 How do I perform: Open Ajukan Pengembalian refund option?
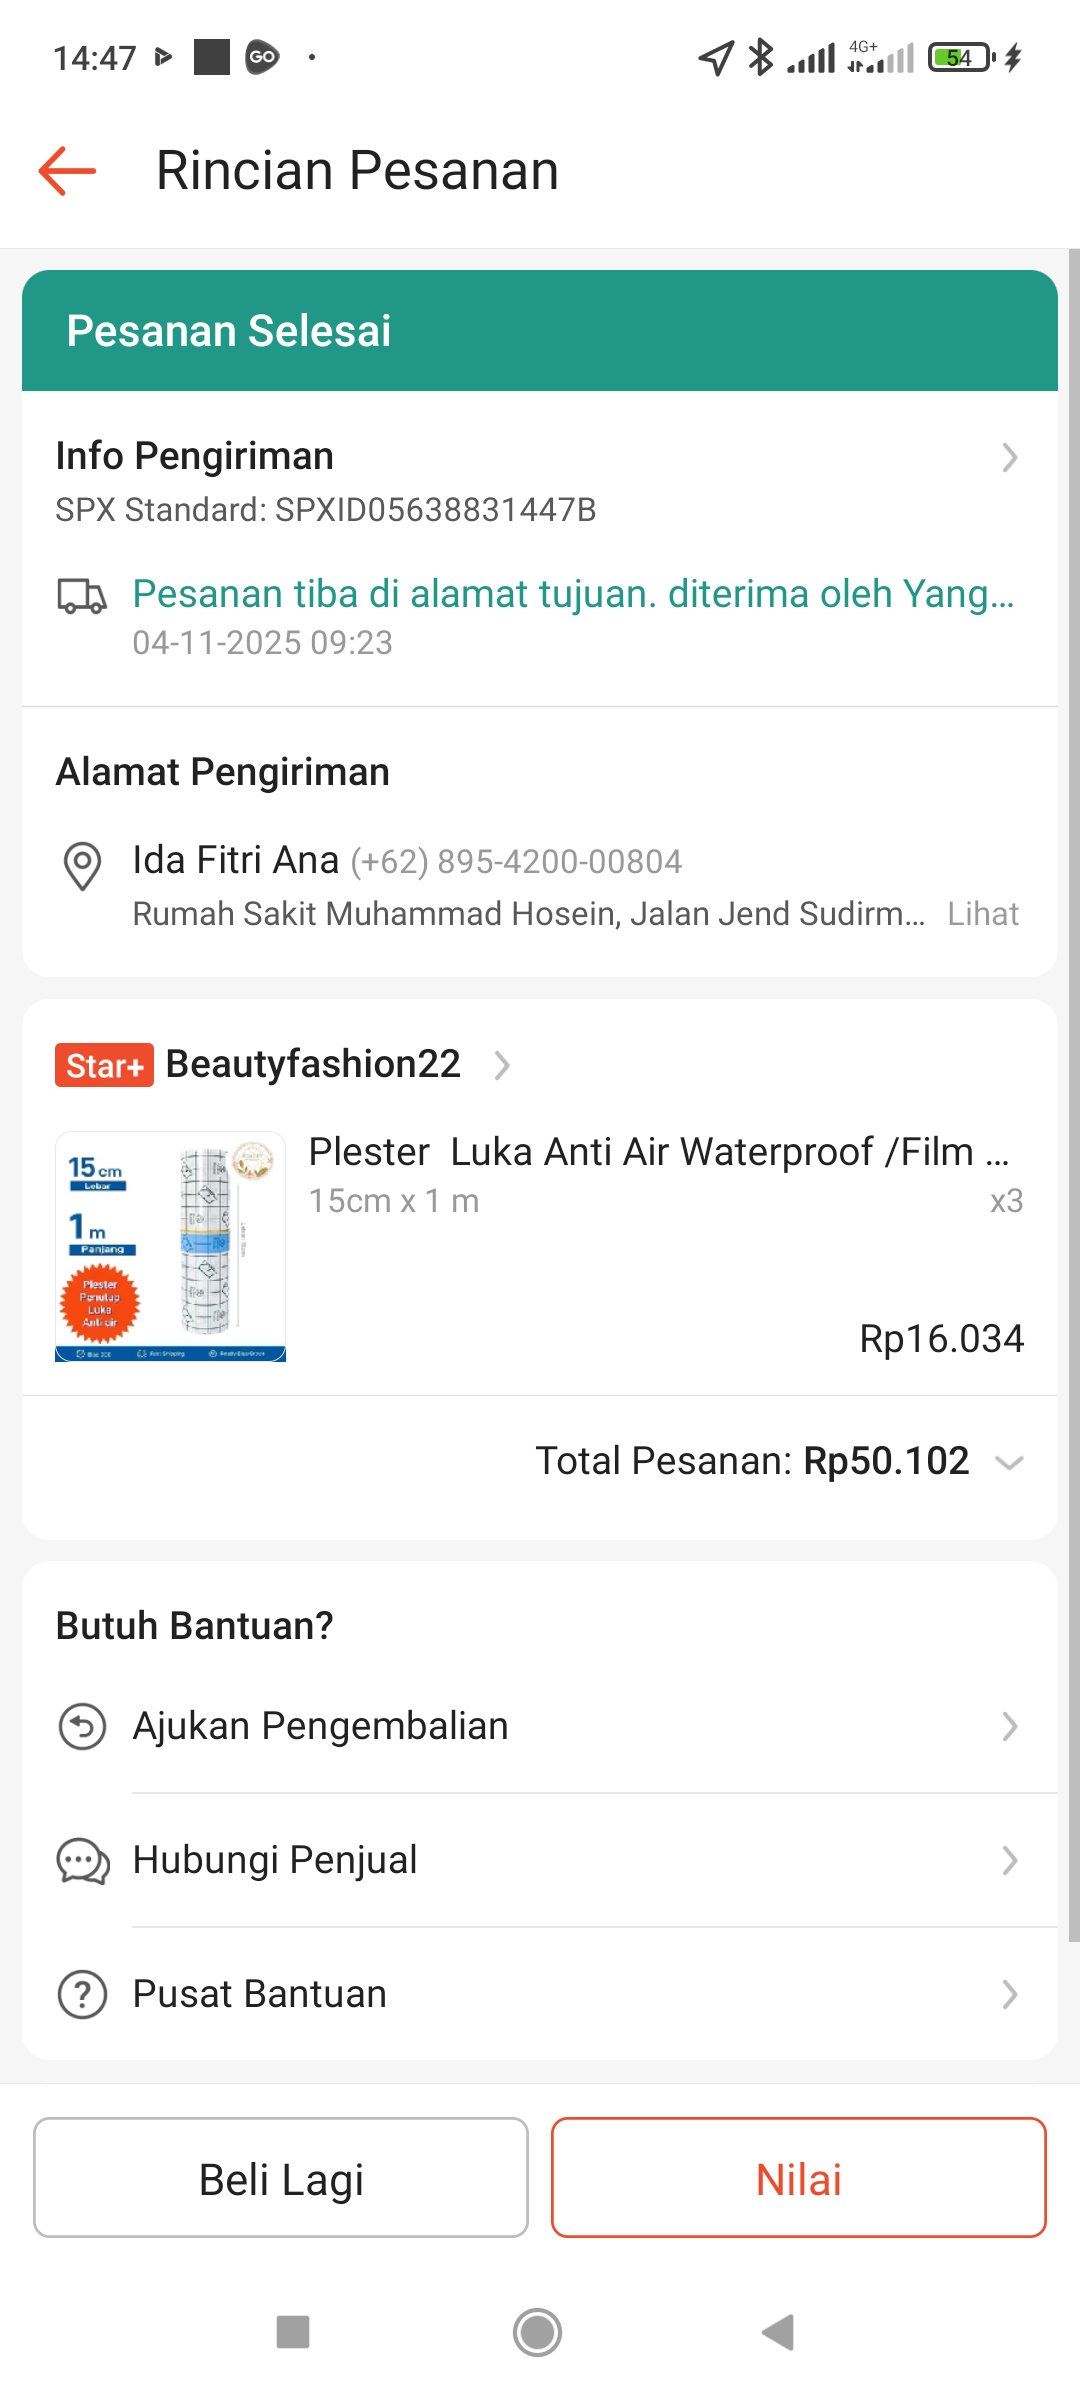[320, 1727]
